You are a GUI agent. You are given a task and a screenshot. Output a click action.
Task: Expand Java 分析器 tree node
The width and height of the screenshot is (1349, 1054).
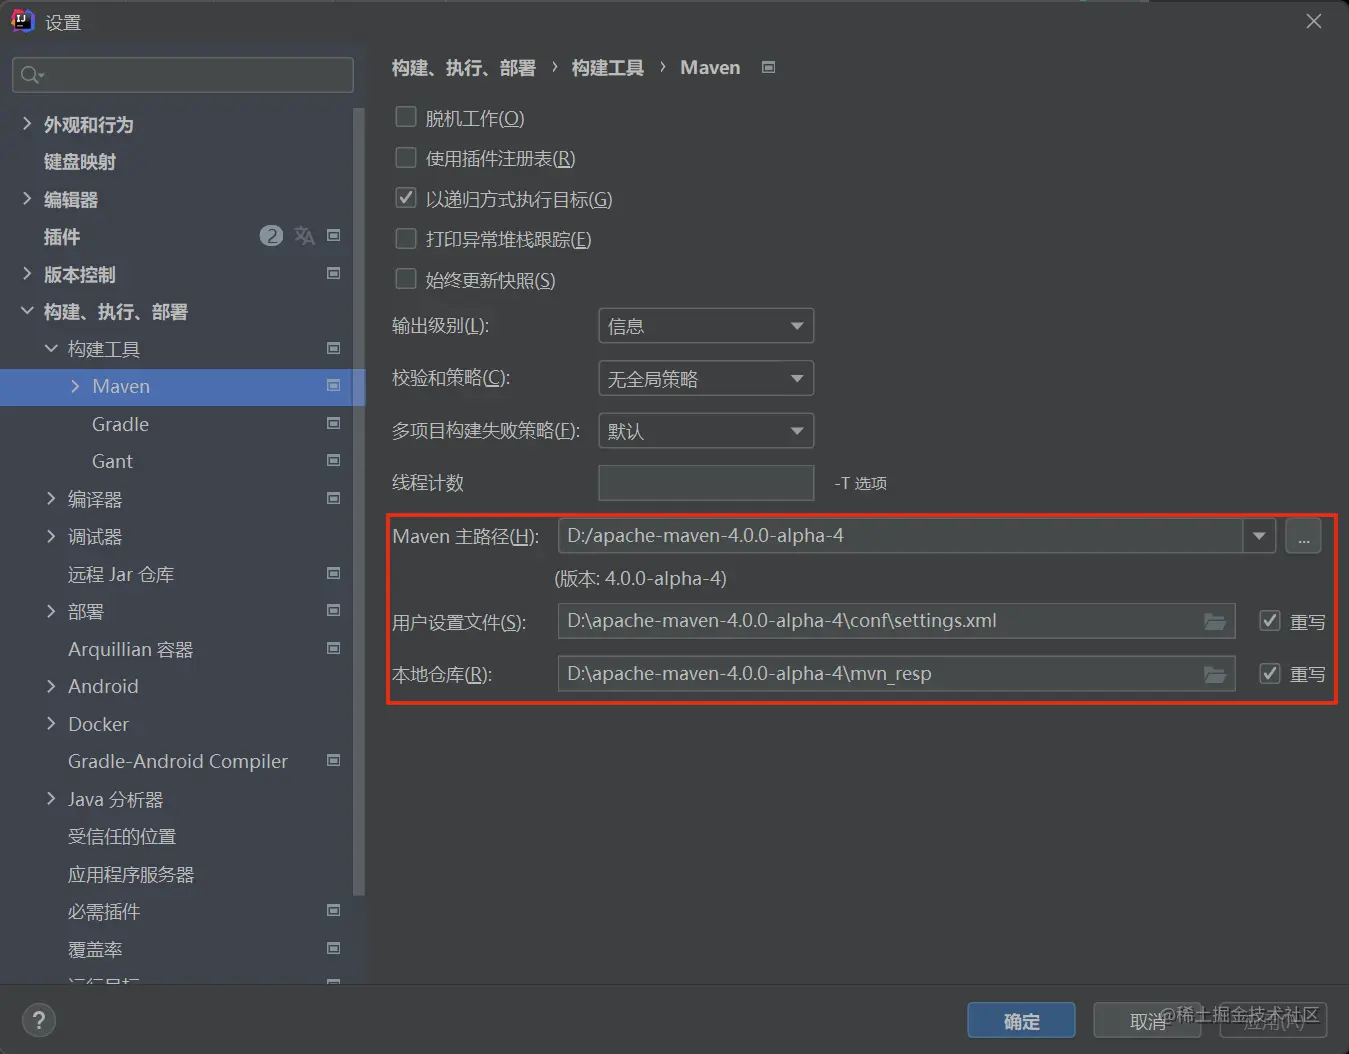pyautogui.click(x=51, y=798)
